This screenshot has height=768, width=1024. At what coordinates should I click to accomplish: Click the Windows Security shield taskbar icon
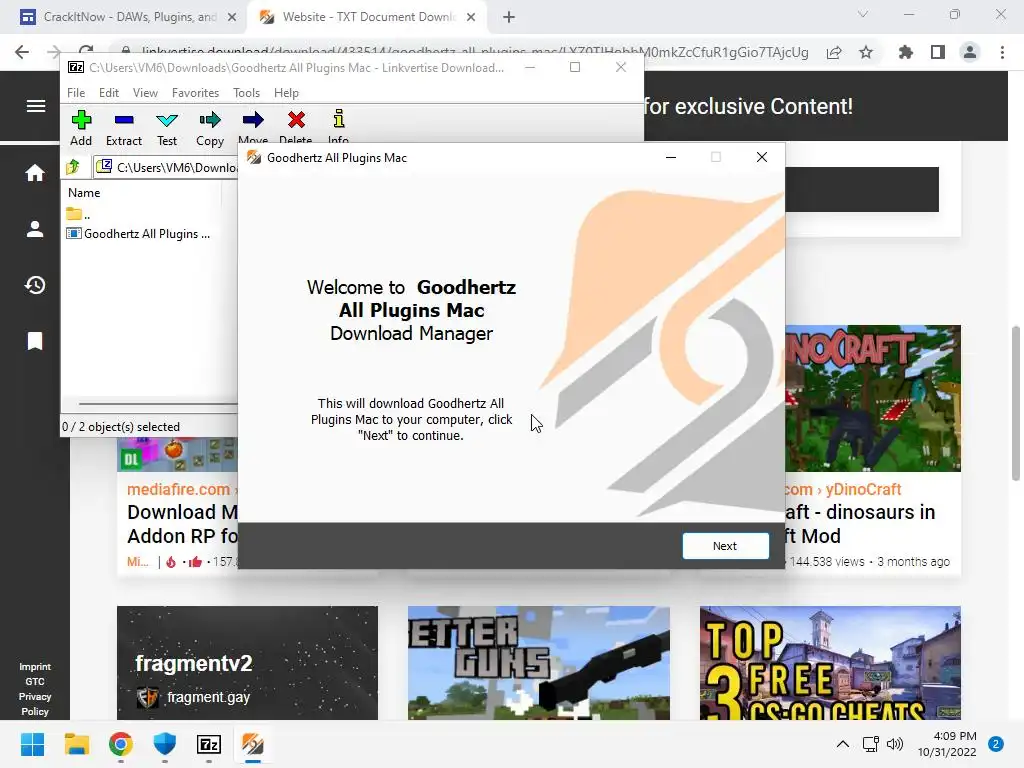pyautogui.click(x=165, y=744)
